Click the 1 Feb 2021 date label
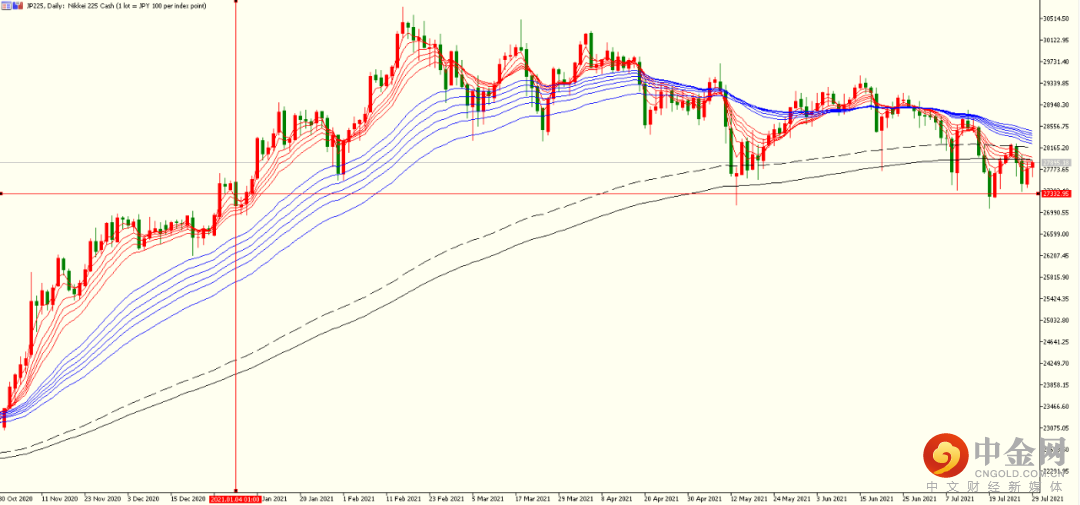Image resolution: width=1080 pixels, height=505 pixels. 360,498
